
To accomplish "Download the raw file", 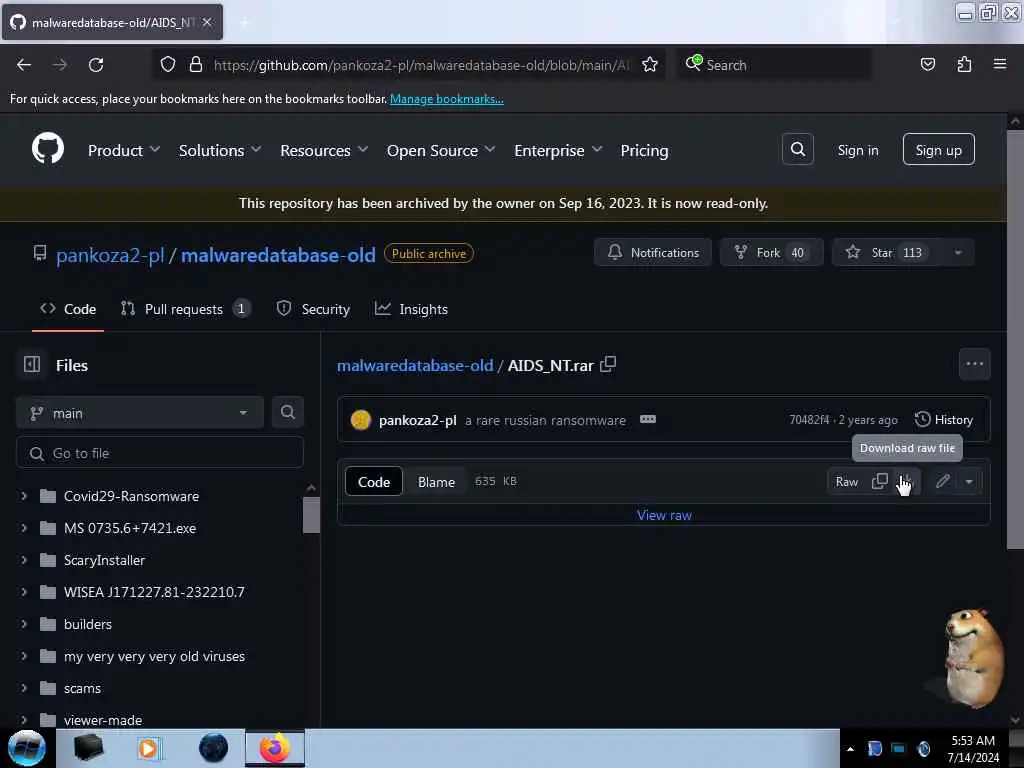I will tap(906, 482).
